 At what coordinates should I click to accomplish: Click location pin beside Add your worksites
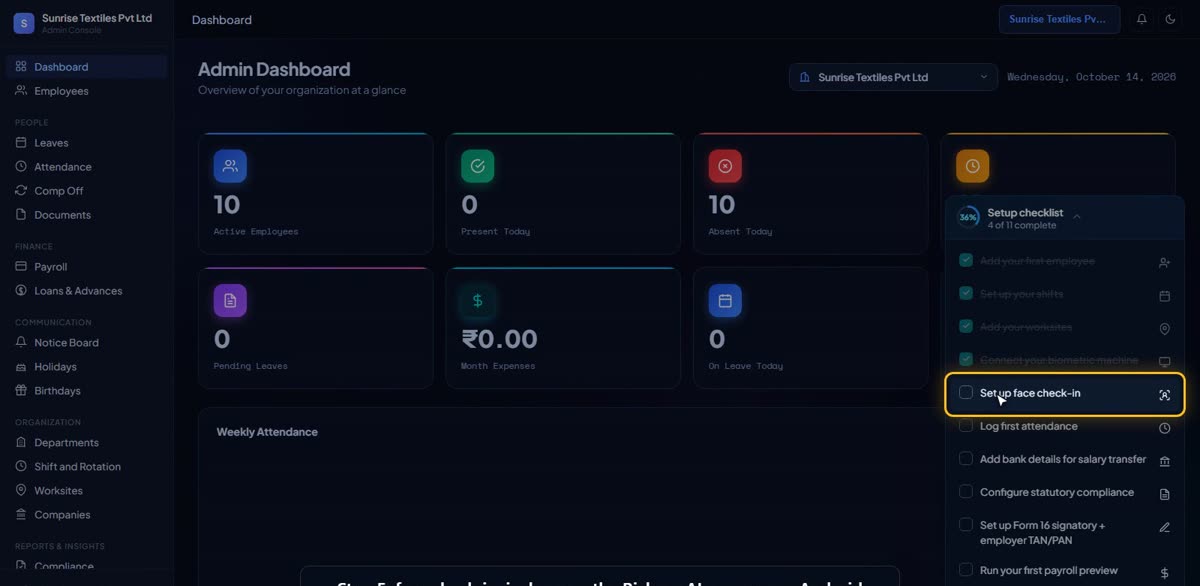[1164, 329]
